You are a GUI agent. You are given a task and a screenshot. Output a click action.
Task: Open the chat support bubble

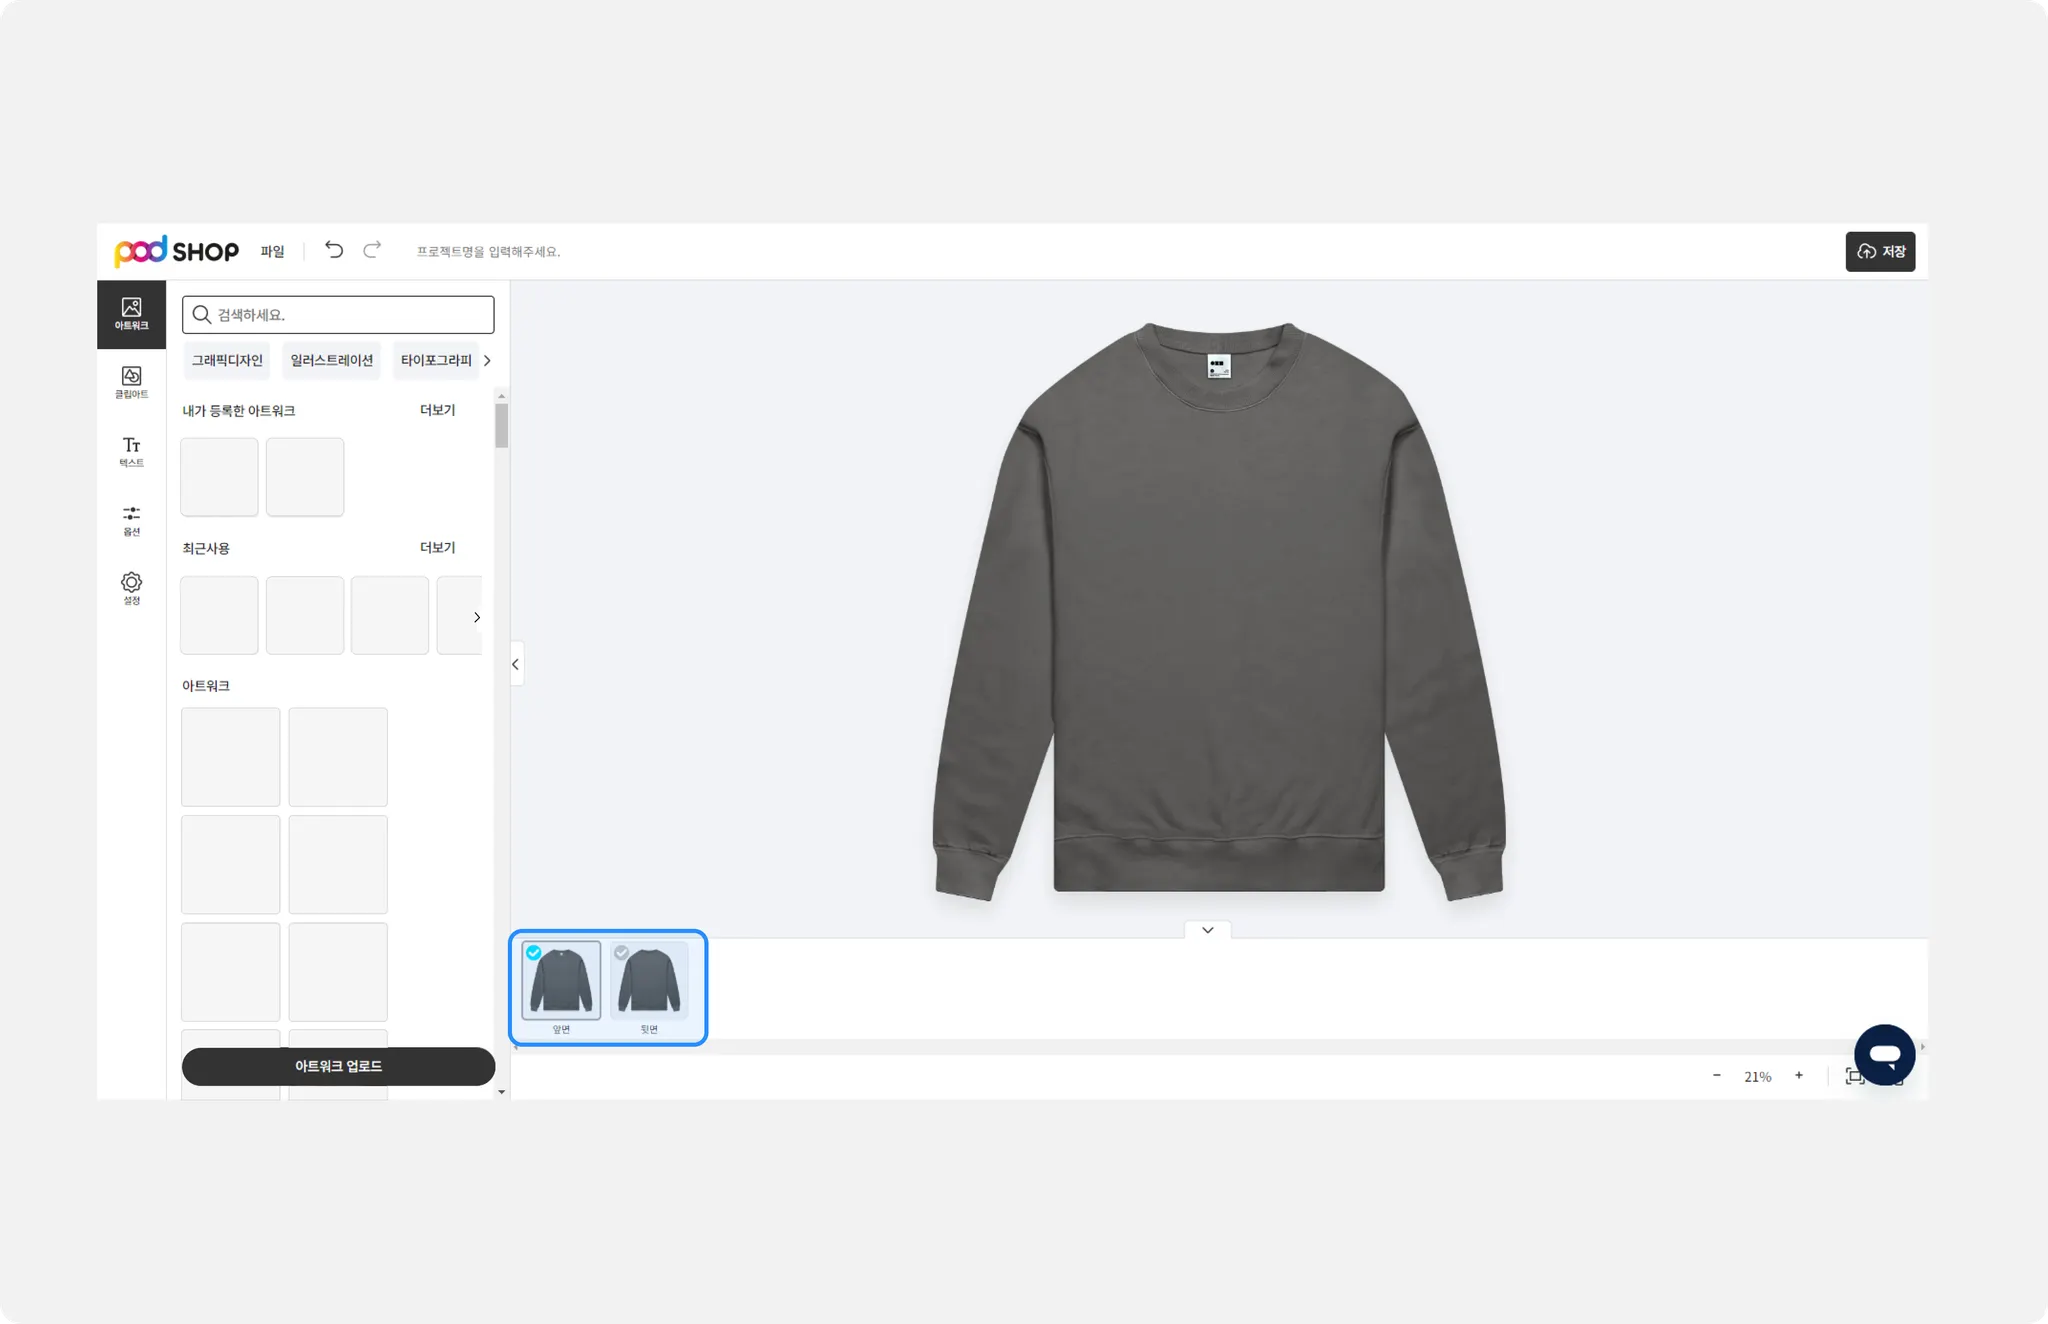pyautogui.click(x=1884, y=1054)
